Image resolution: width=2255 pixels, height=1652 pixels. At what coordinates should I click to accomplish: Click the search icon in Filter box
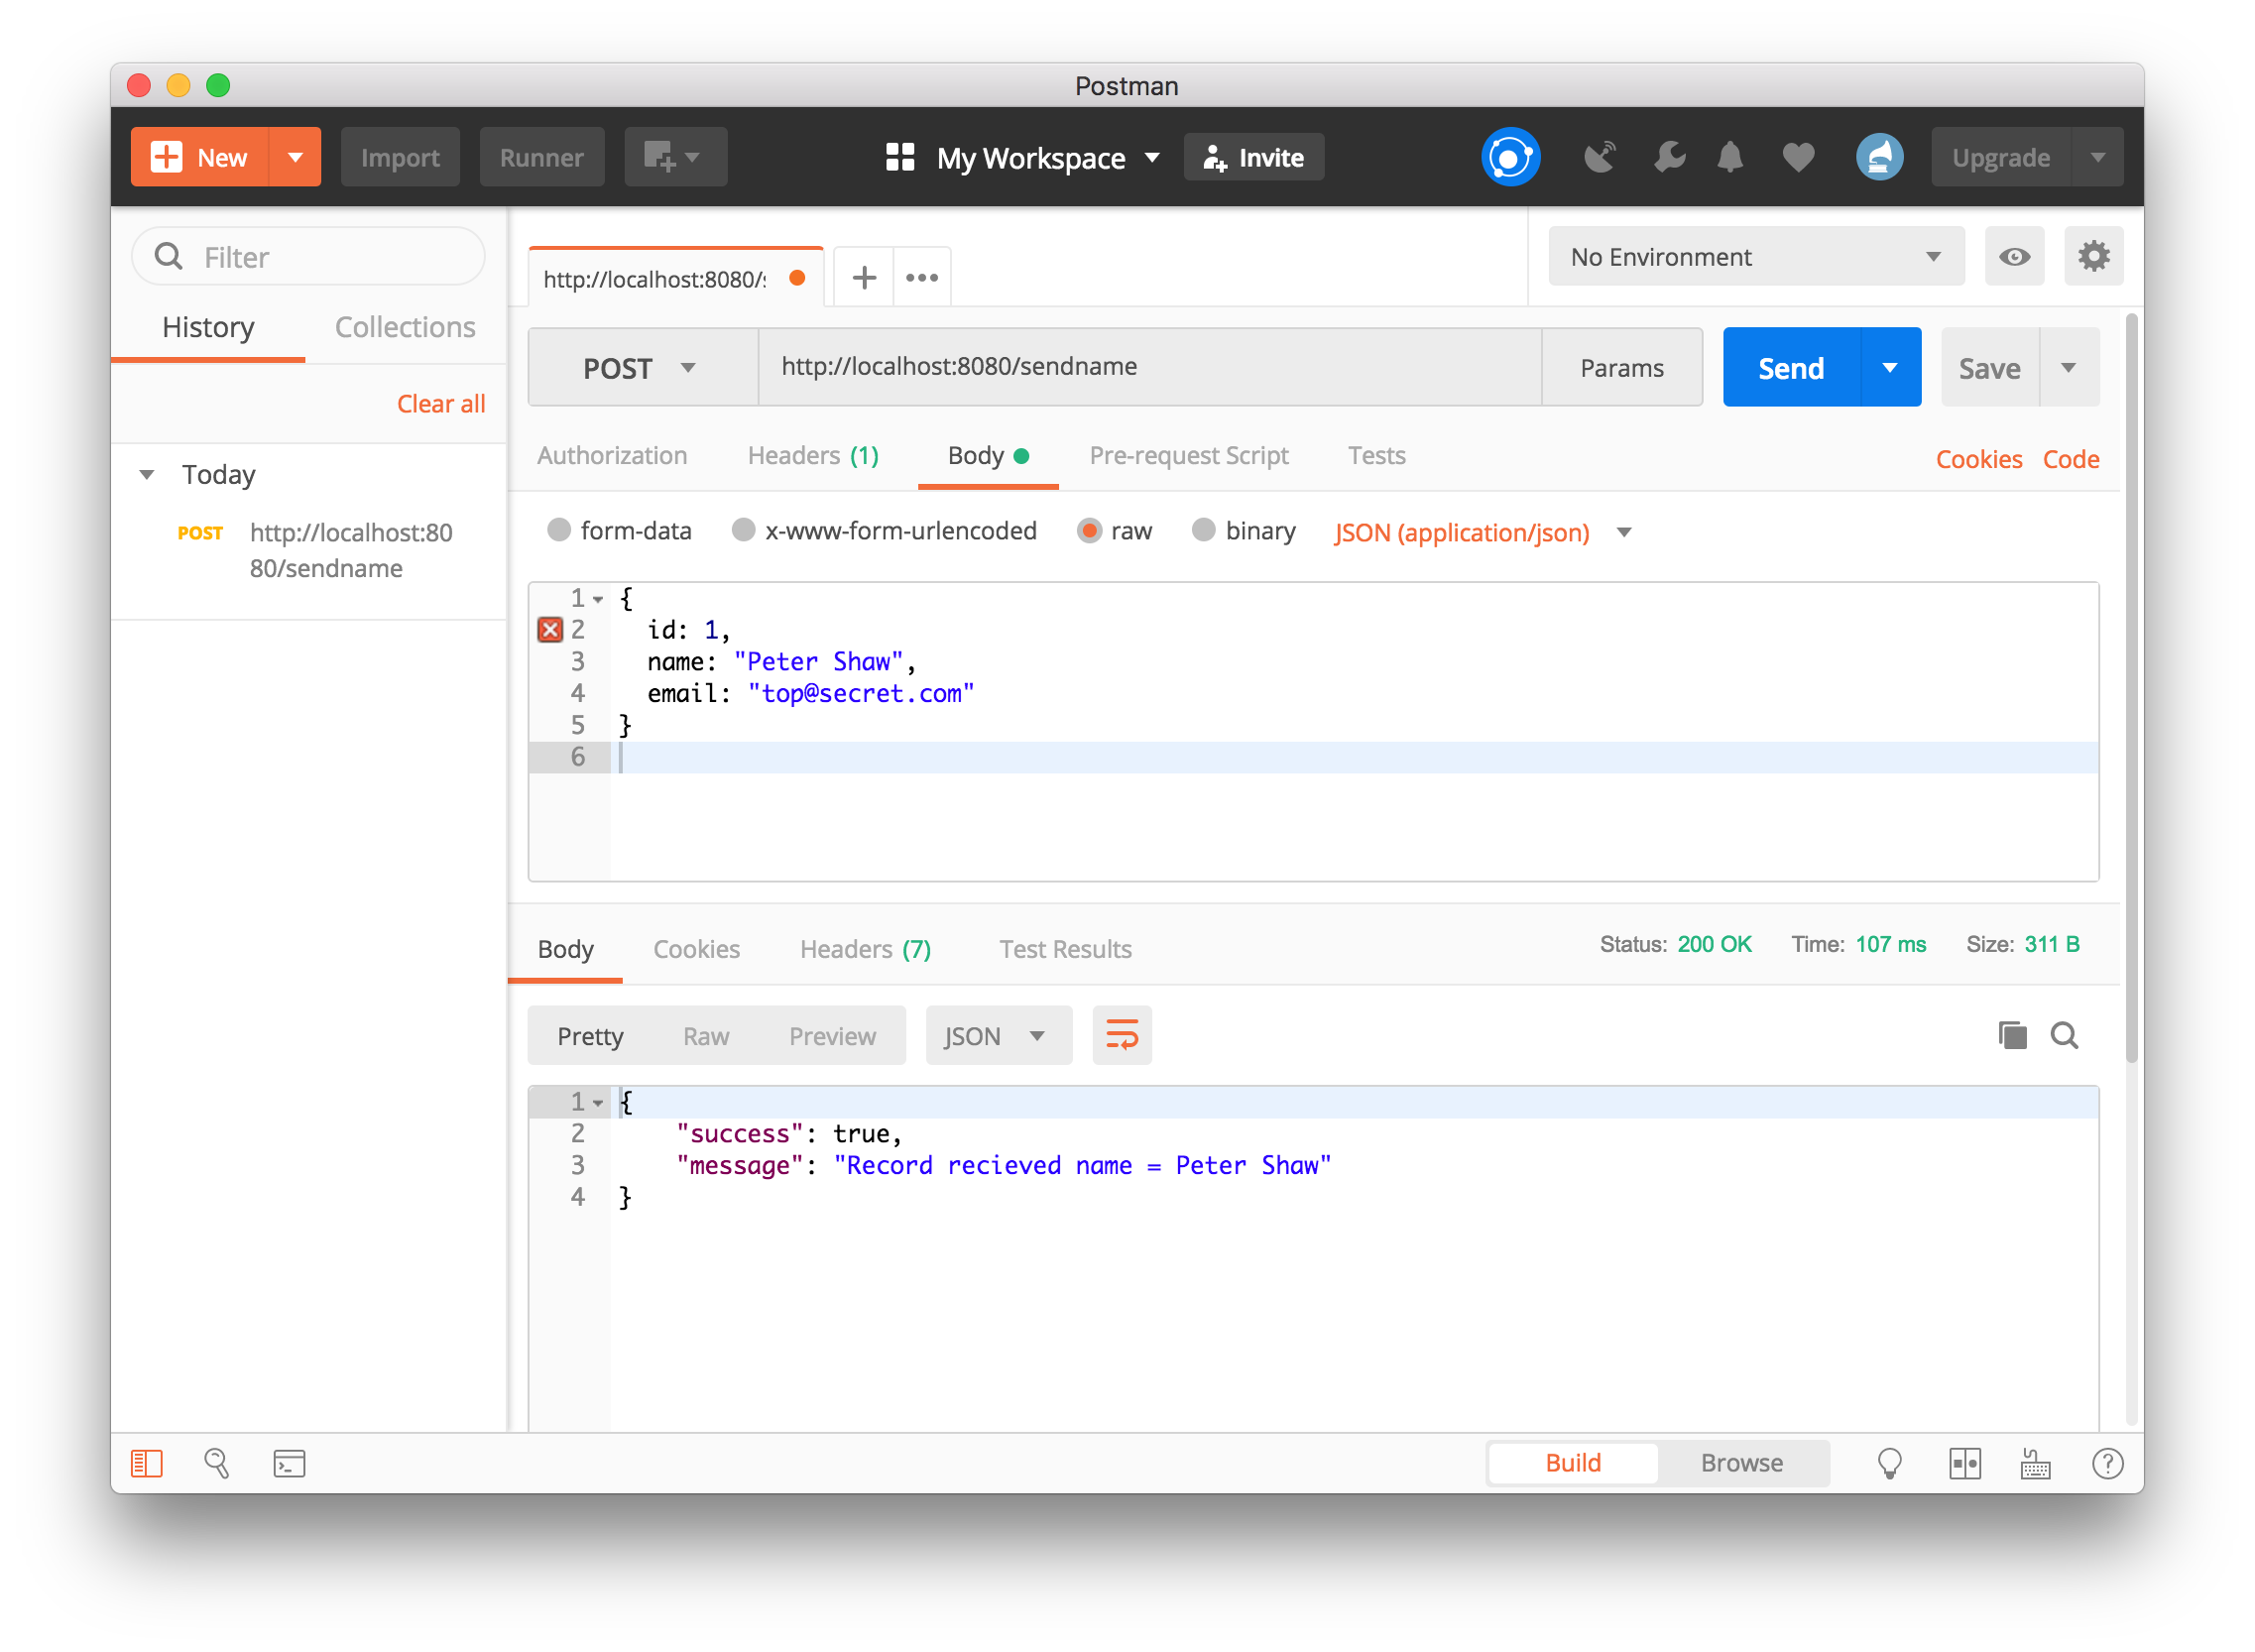(169, 257)
